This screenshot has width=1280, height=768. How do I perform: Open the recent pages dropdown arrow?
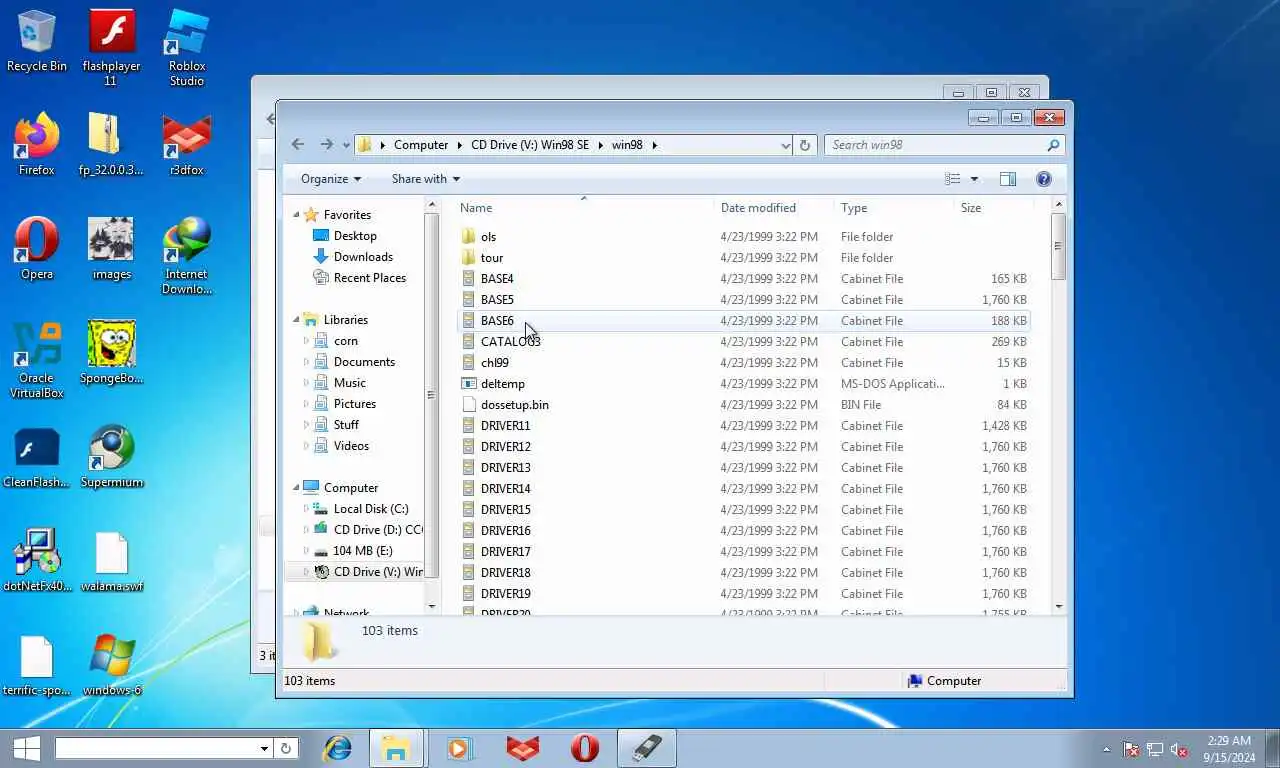coord(346,145)
